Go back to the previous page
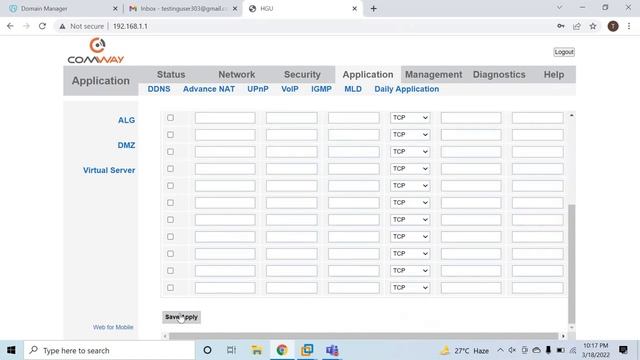 pyautogui.click(x=10, y=26)
